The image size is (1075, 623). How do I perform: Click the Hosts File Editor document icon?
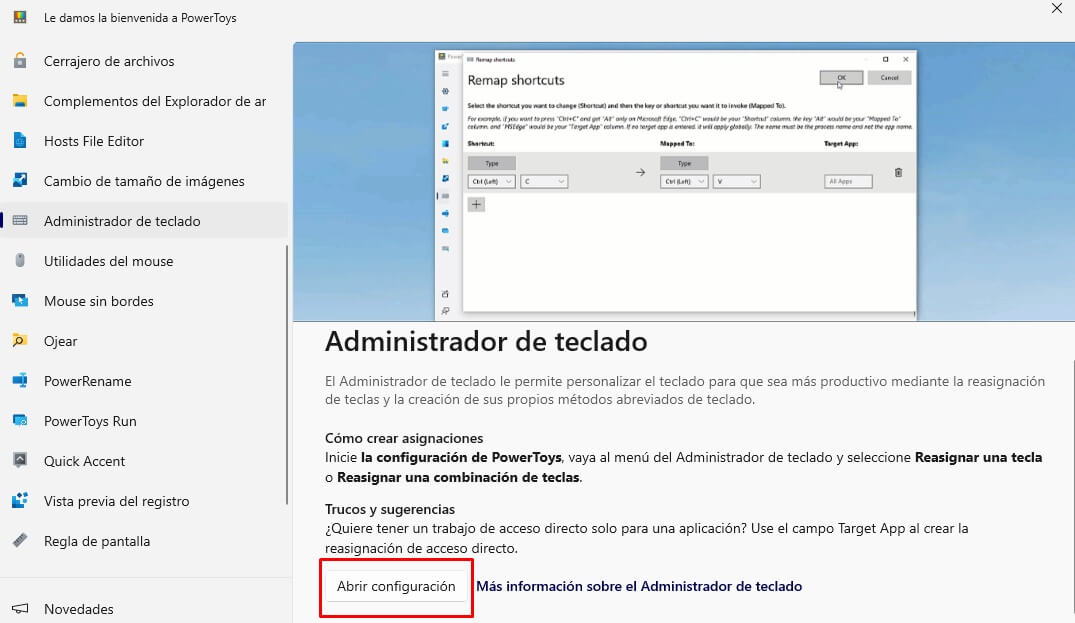[x=20, y=141]
